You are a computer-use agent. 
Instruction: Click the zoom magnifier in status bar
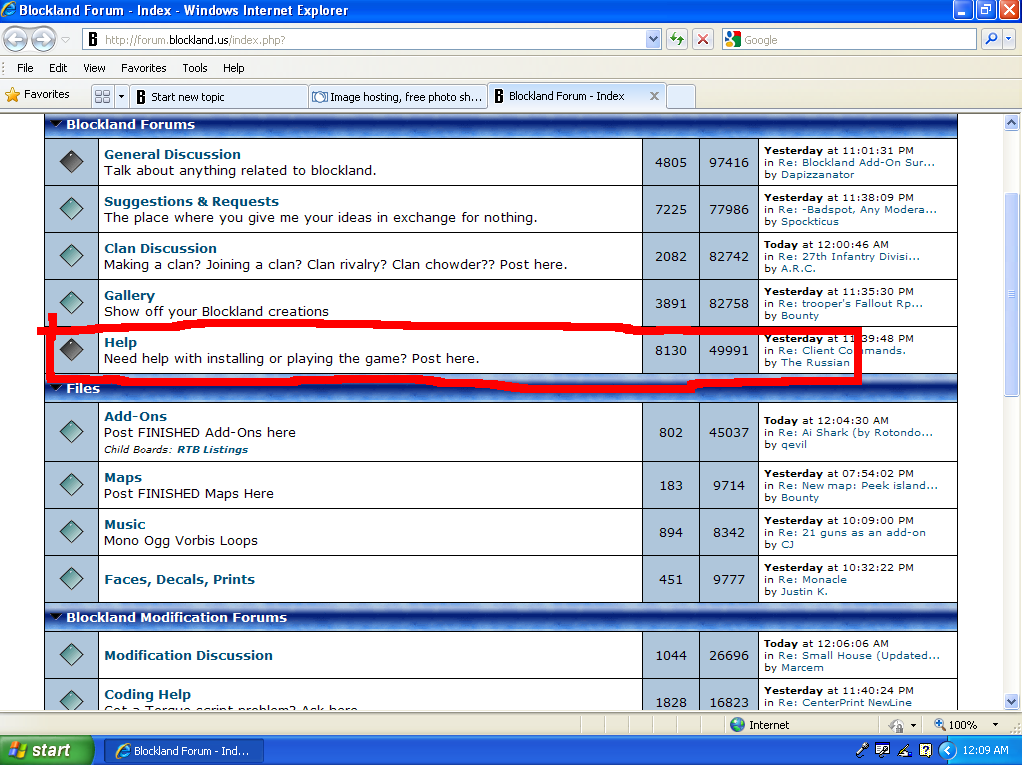940,724
